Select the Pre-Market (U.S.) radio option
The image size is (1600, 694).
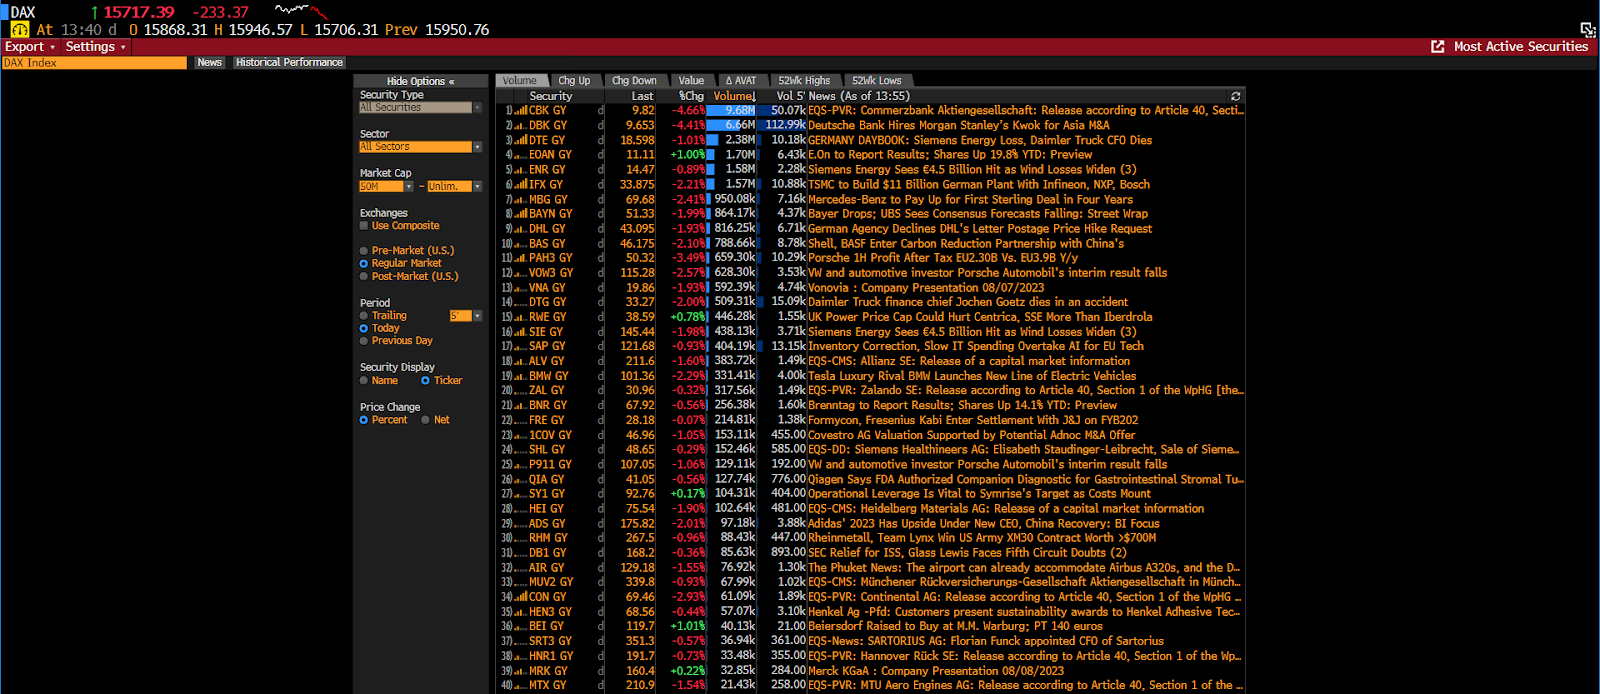364,251
